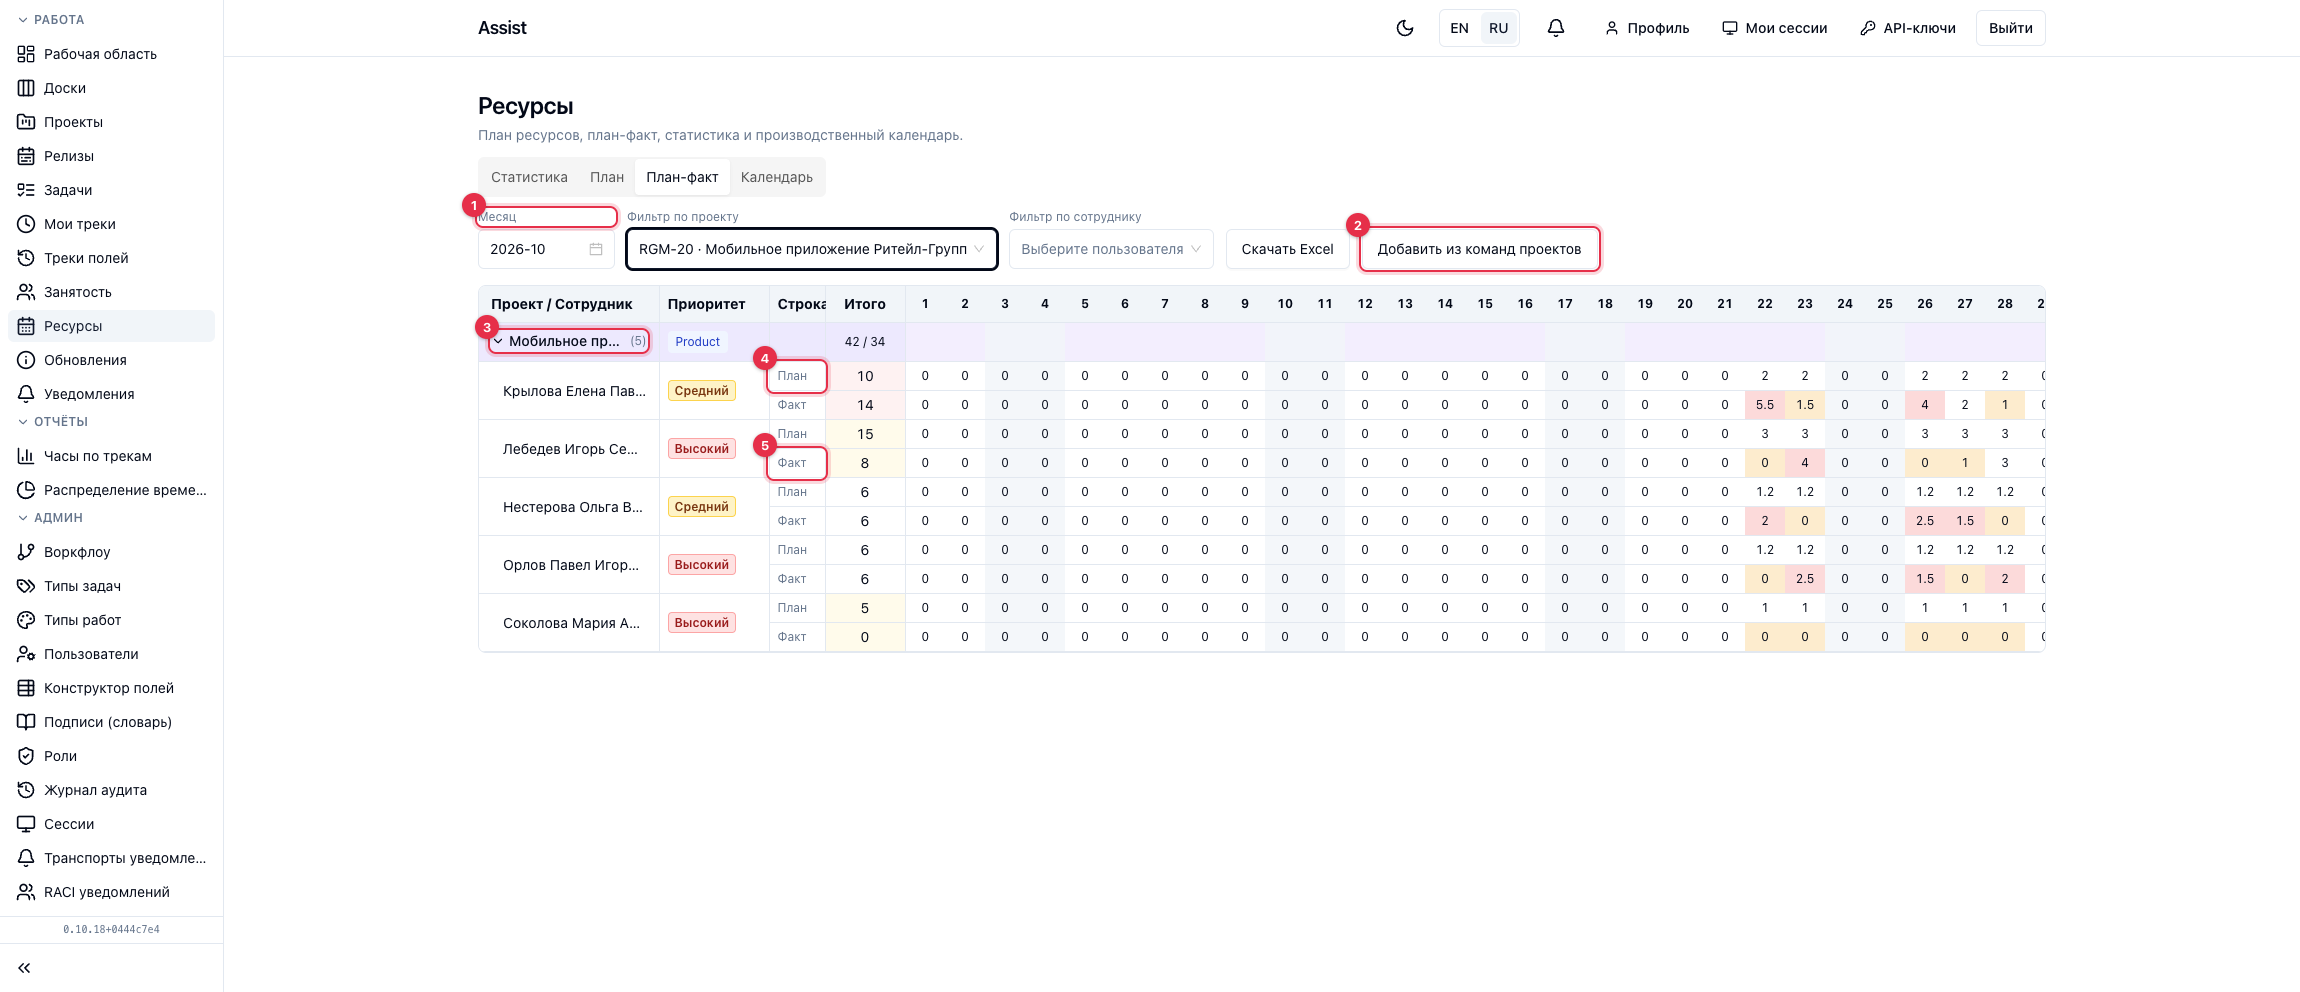Click the Product tag in project row
This screenshot has height=992, width=2300.
[x=697, y=342]
